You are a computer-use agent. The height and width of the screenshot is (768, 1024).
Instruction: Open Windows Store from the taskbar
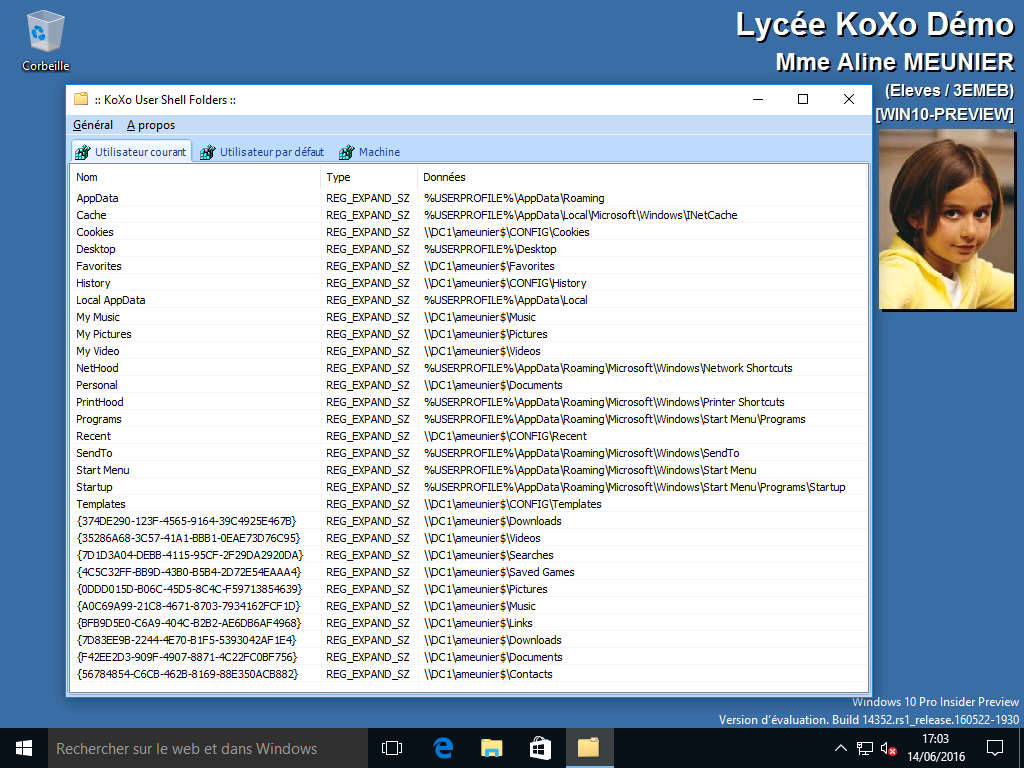coord(540,747)
